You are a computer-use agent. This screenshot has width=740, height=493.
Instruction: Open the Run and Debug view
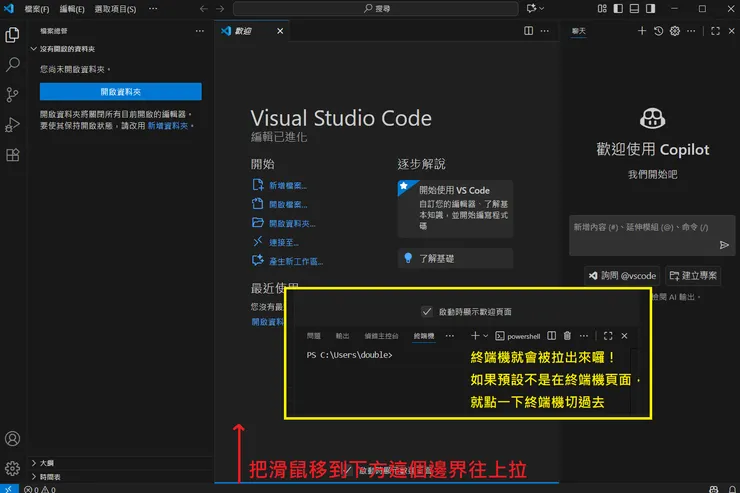point(12,125)
